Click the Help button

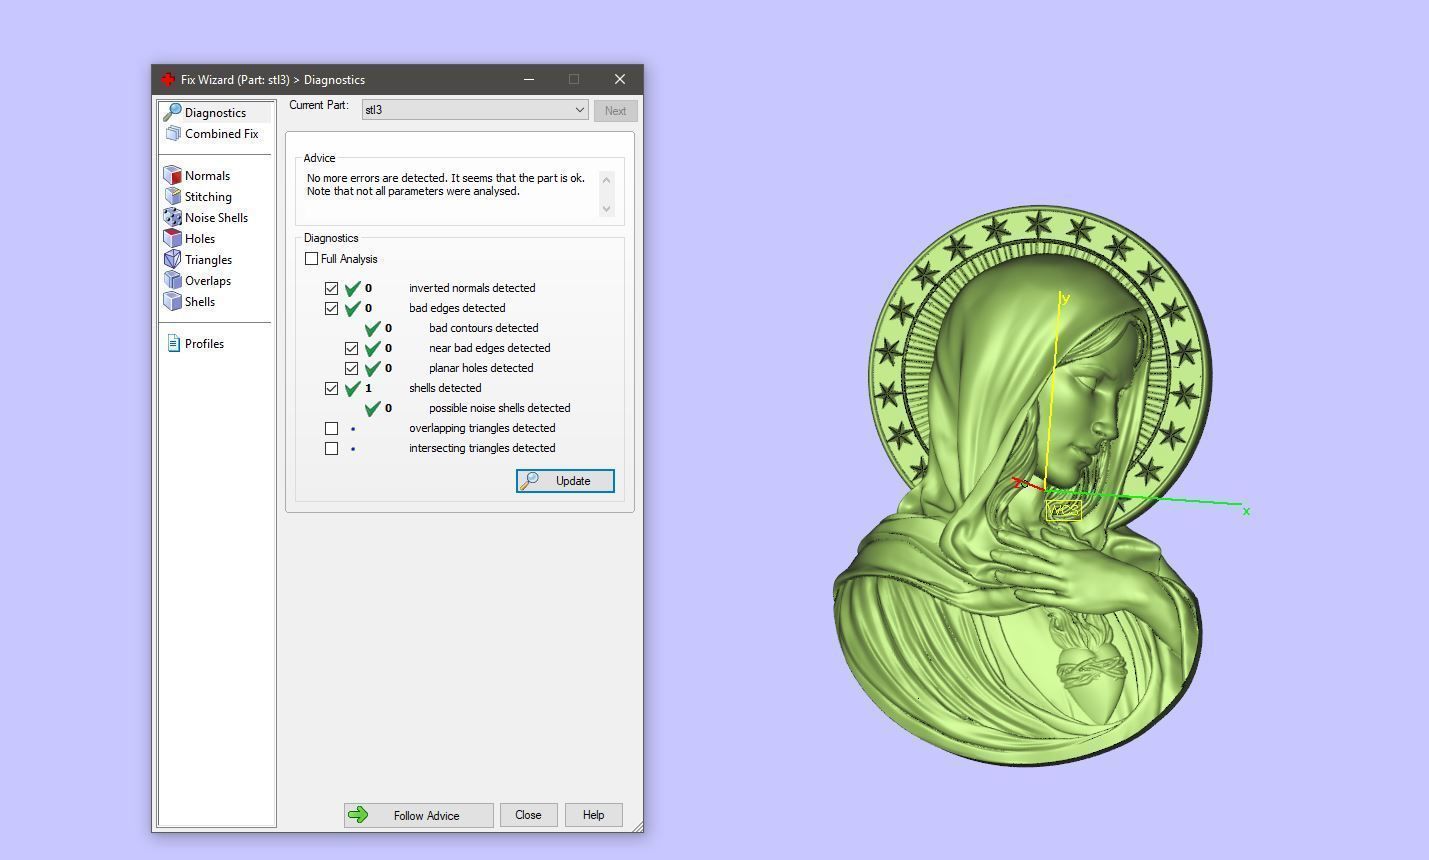click(x=593, y=815)
